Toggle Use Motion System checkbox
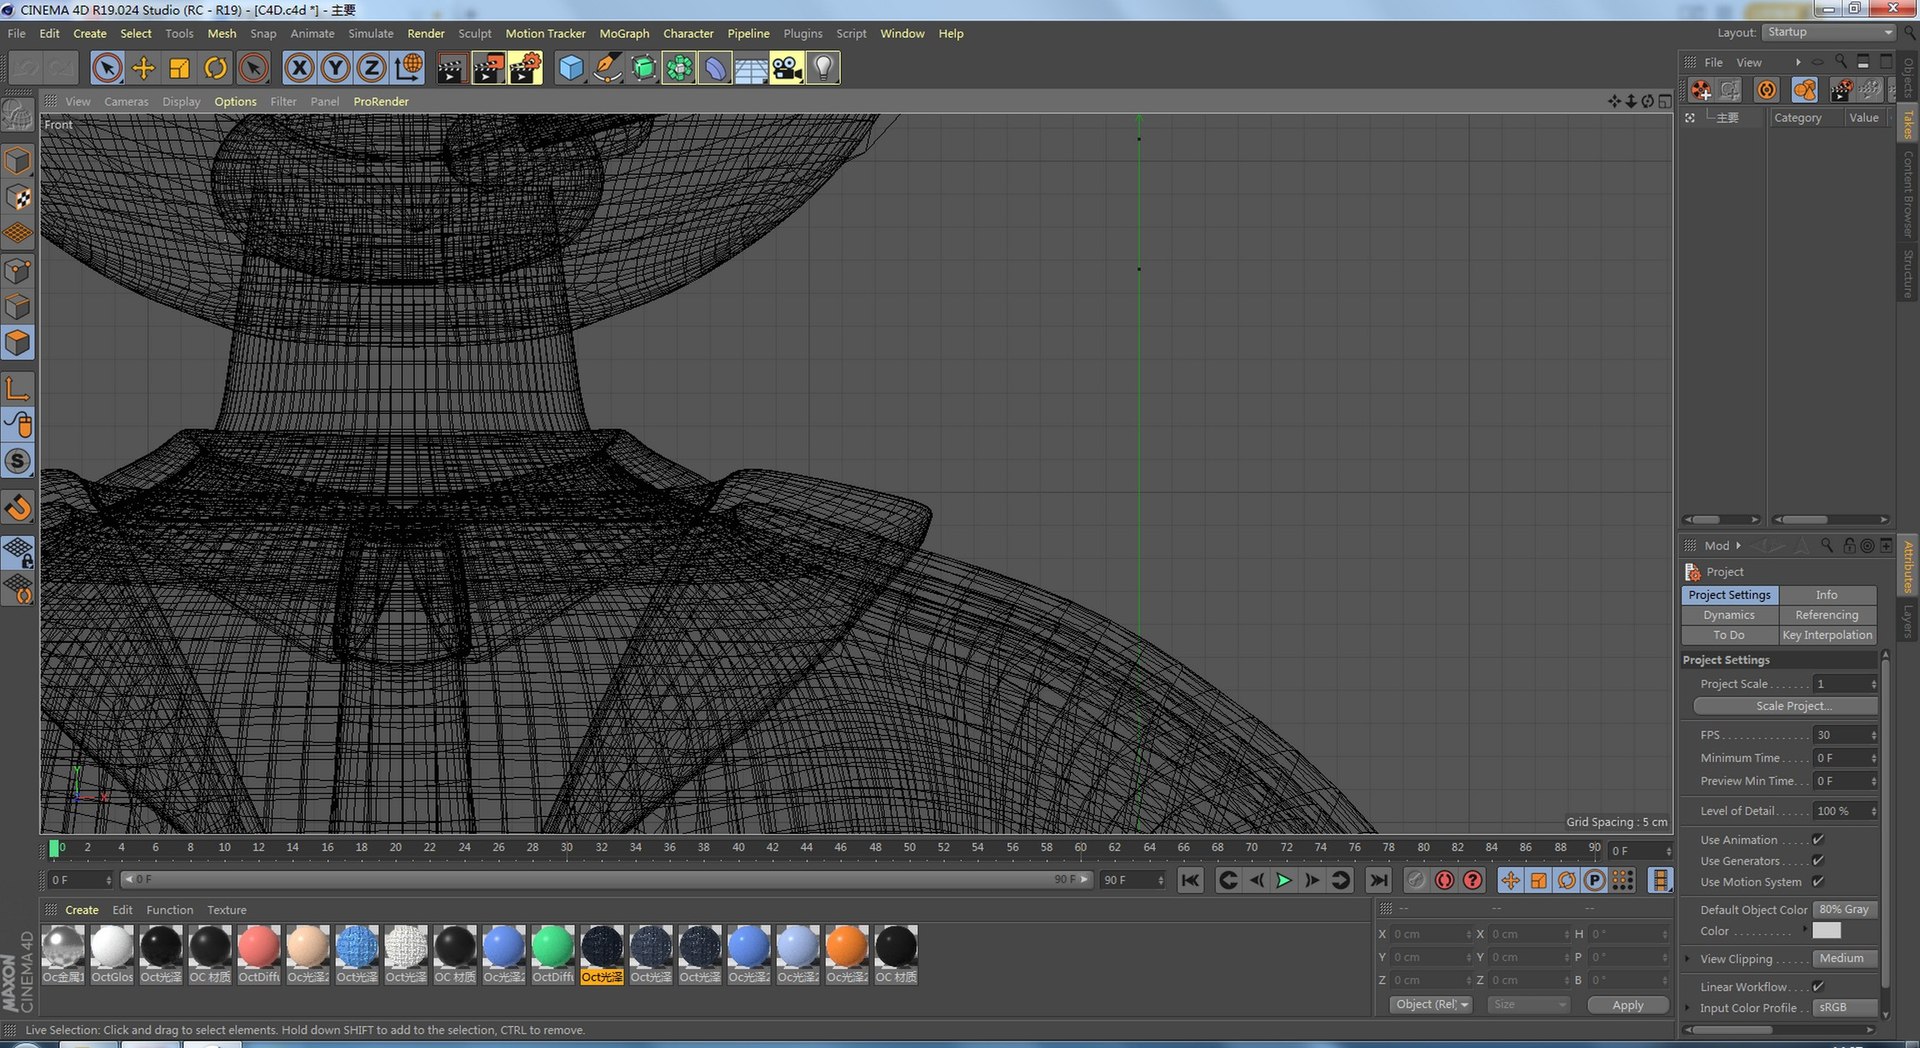Screen dimensions: 1920x1048 tap(1818, 882)
